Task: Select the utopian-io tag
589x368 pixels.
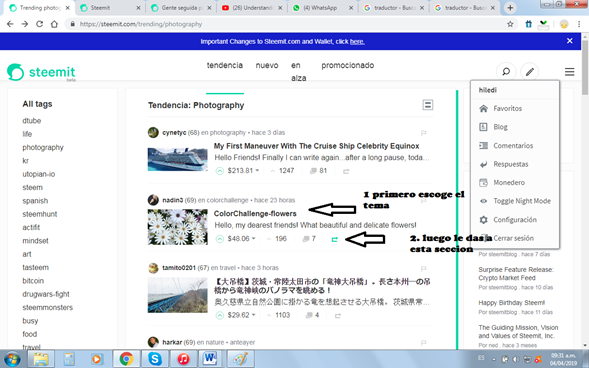Action: point(39,174)
